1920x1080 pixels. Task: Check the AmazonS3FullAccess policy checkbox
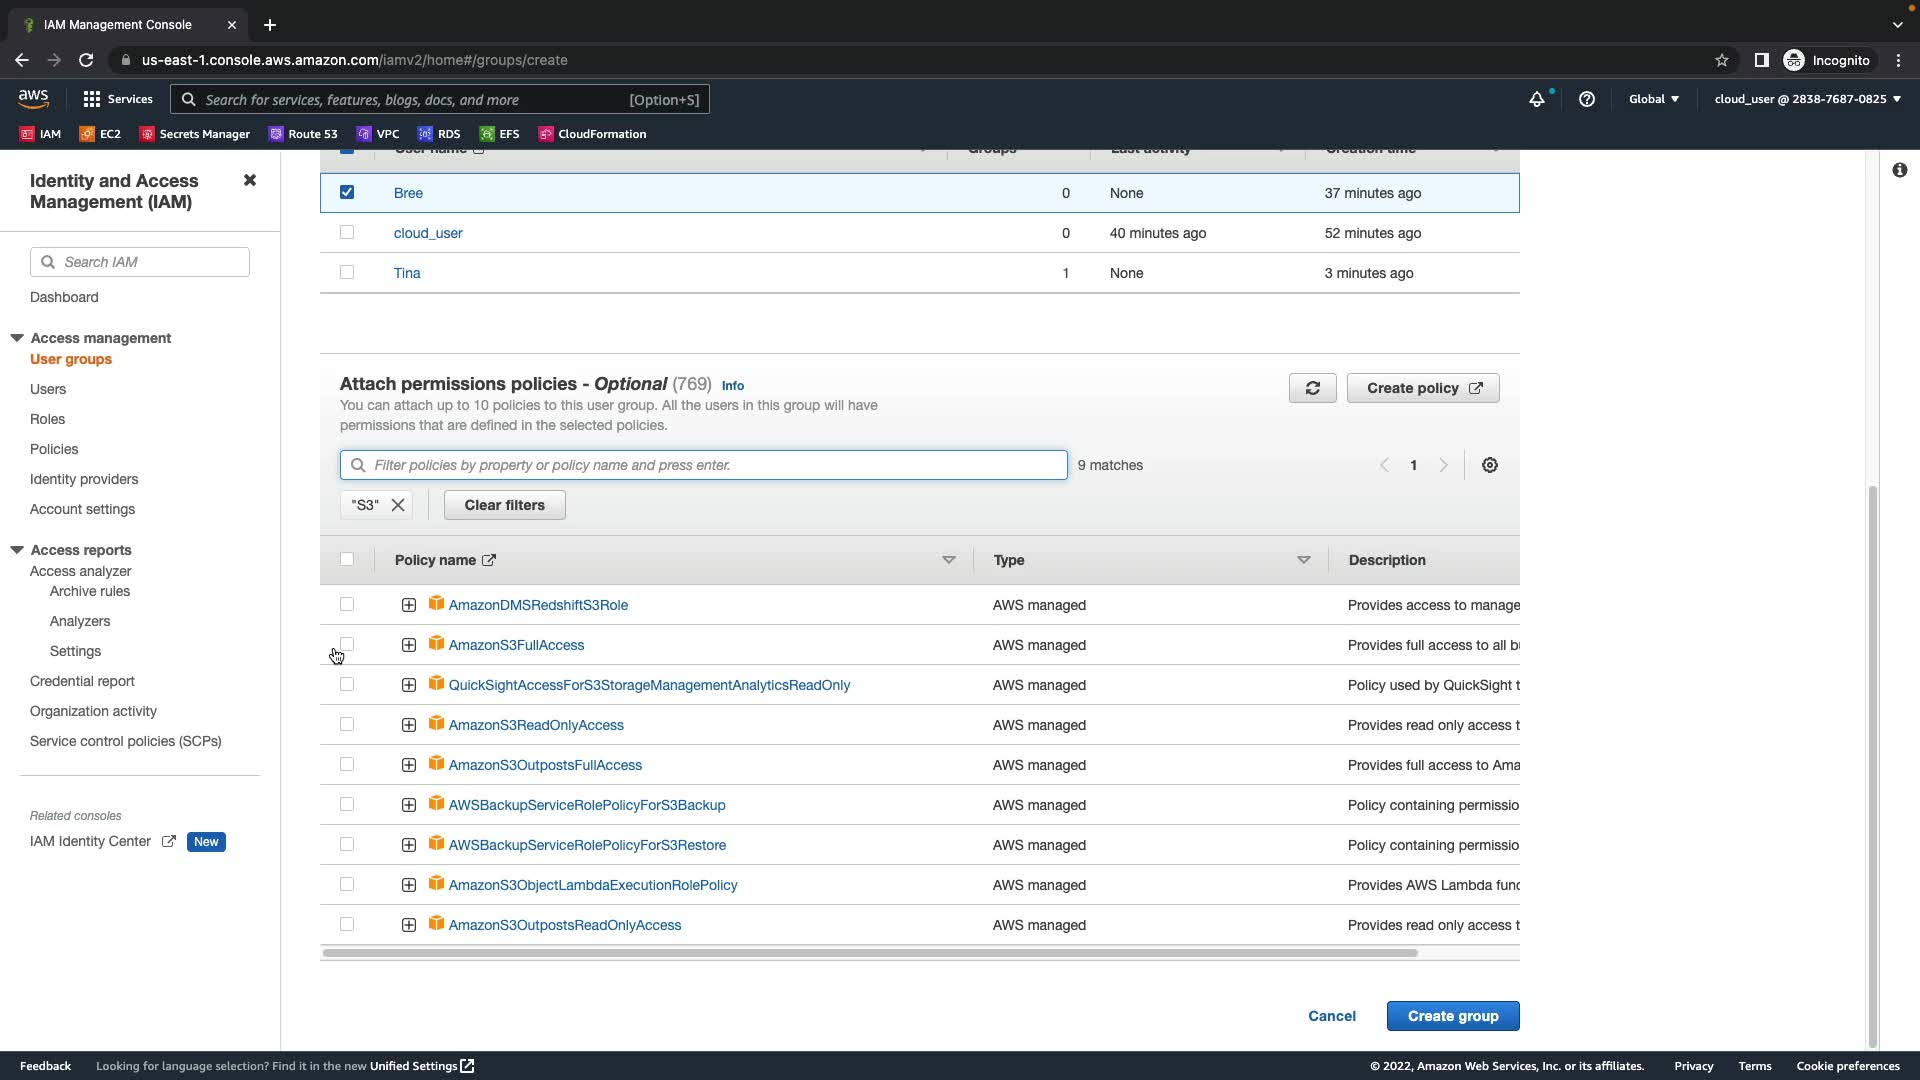[347, 644]
